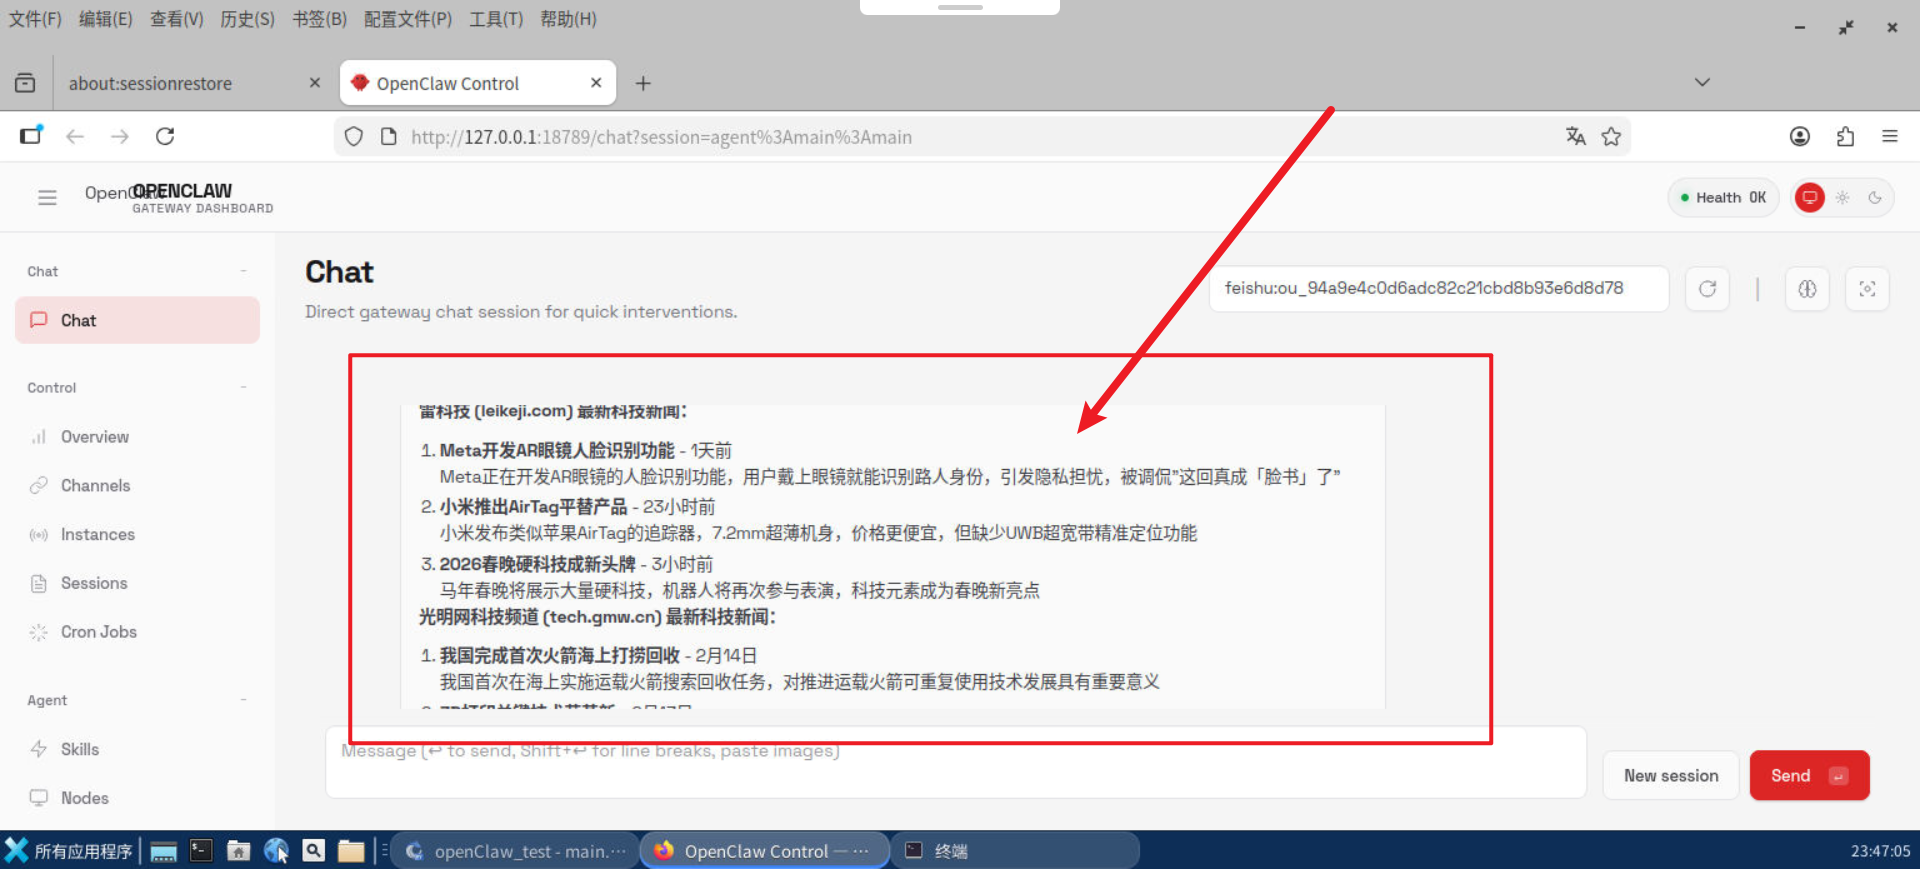Toggle the brain thinking output button
Viewport: 1920px width, 869px height.
[1807, 289]
